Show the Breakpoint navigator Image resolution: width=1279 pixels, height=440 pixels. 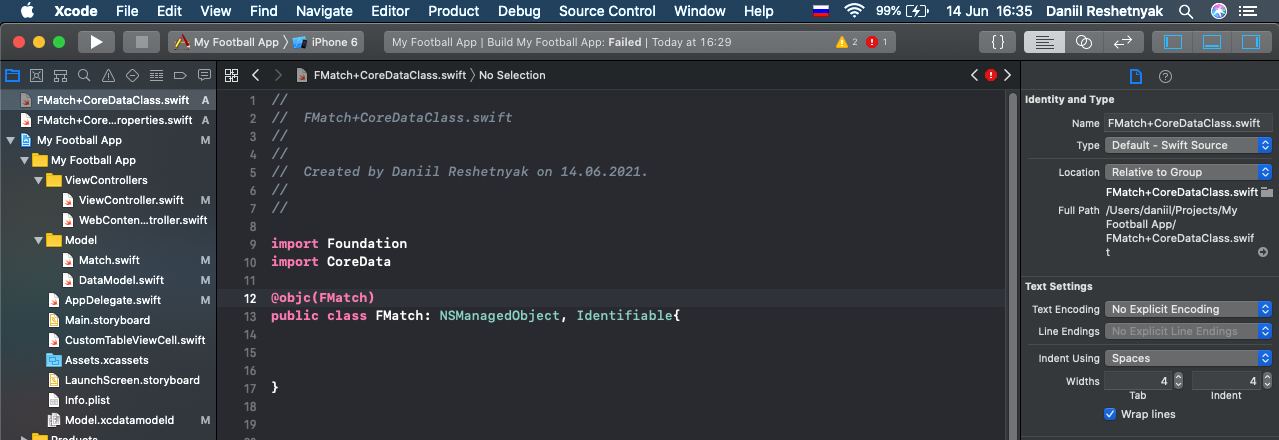(x=180, y=75)
